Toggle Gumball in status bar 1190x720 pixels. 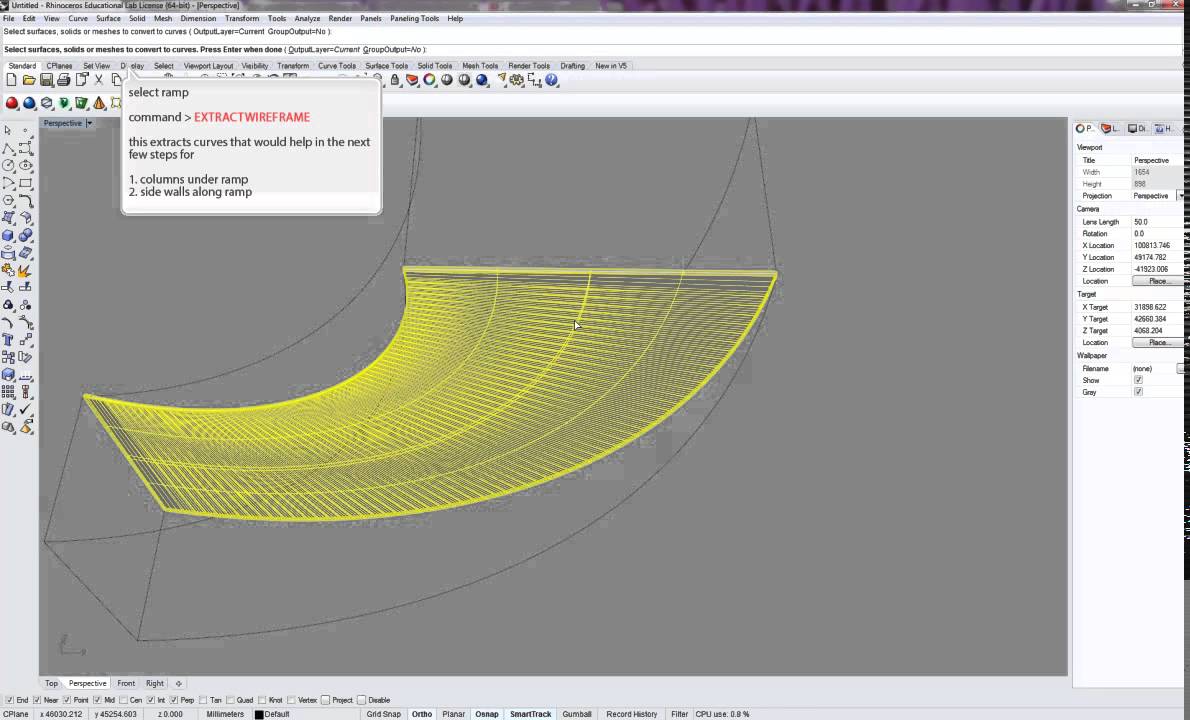click(577, 714)
